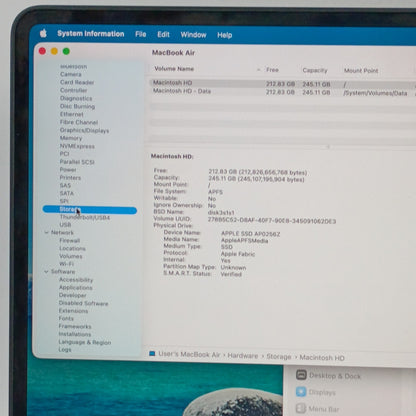
Task: Select Thunderbolt/USB4 in the sidebar
Action: pos(85,217)
